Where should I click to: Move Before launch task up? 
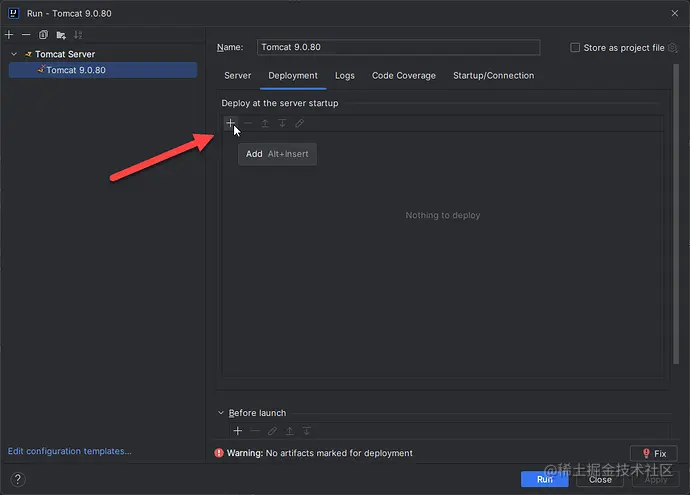point(289,430)
